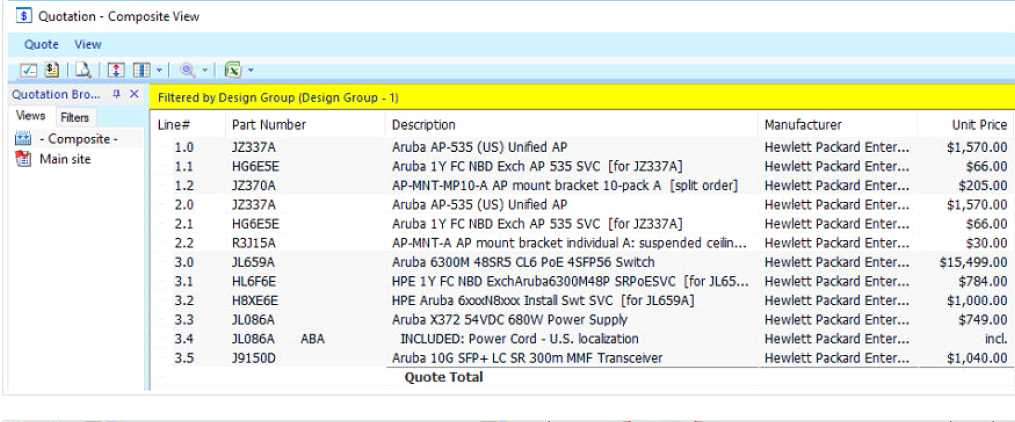Close the Quotation Browser panel

(x=135, y=94)
